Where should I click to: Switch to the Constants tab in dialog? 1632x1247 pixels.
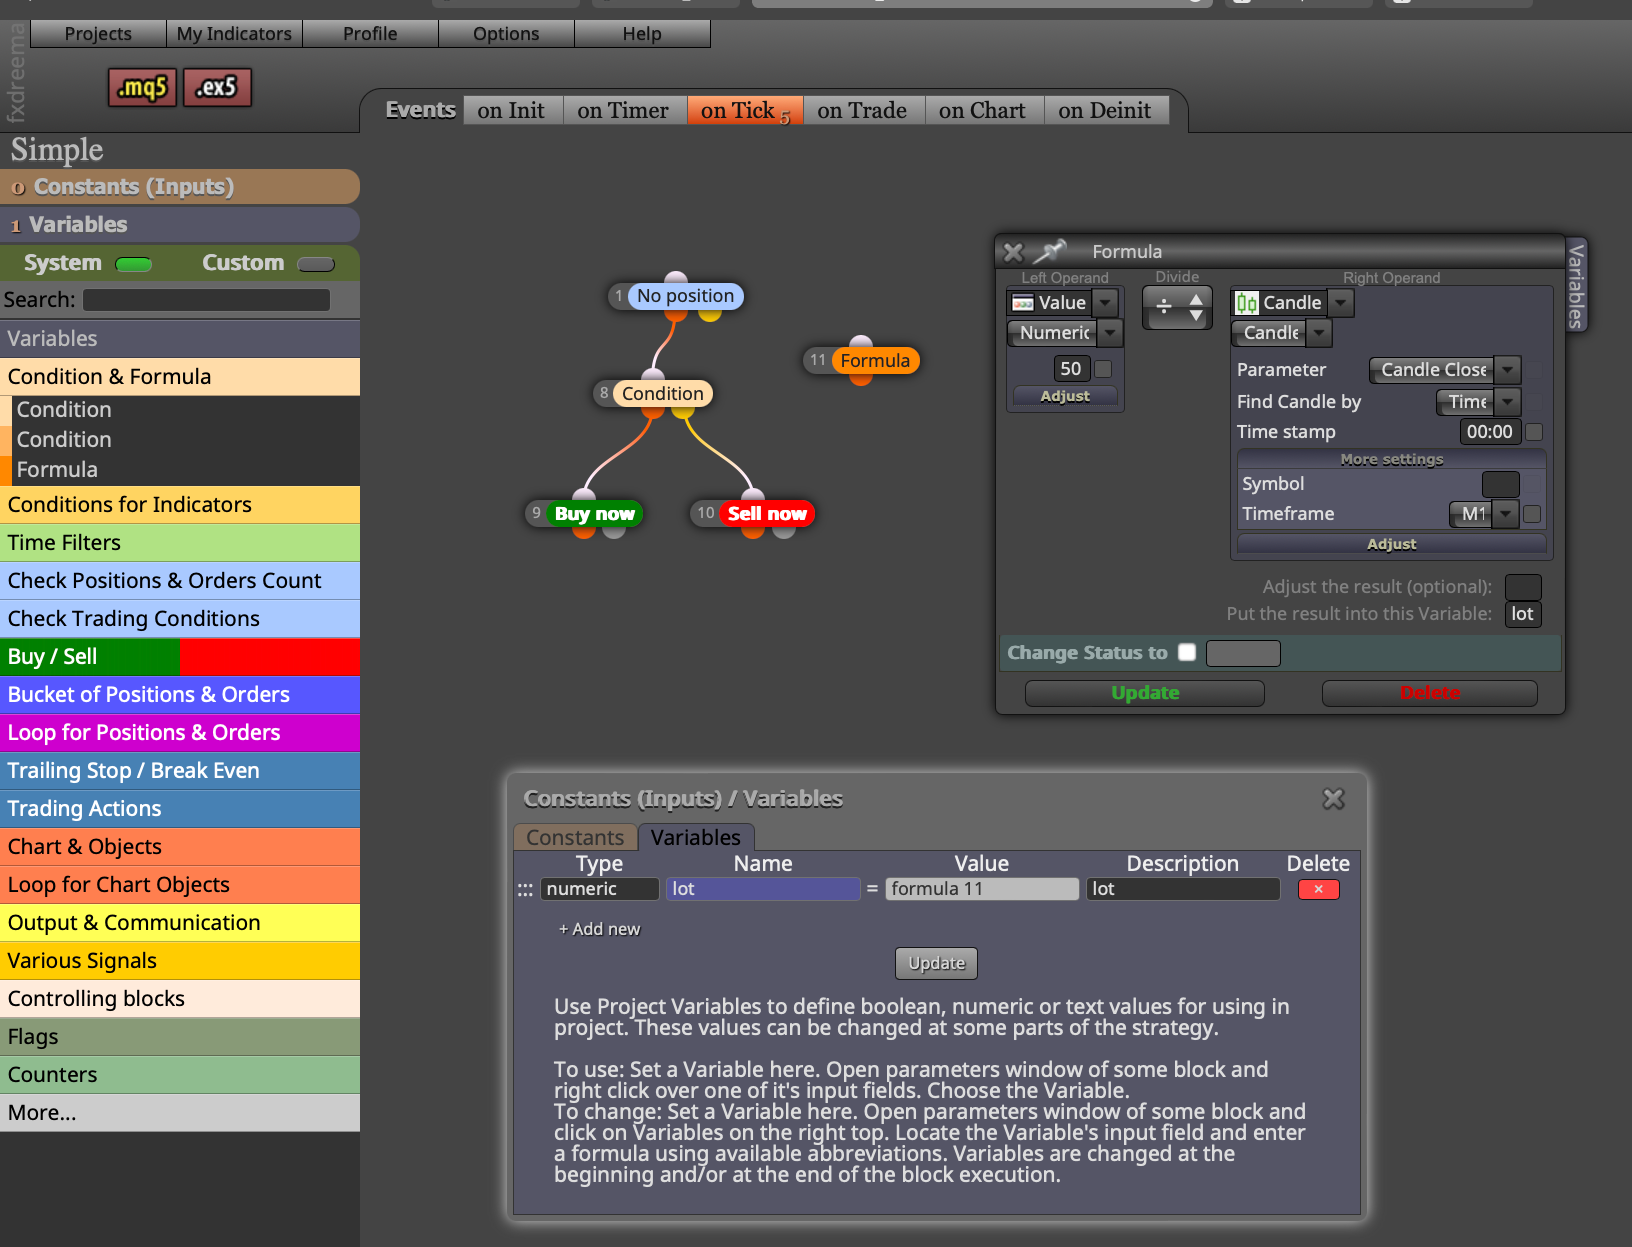575,837
